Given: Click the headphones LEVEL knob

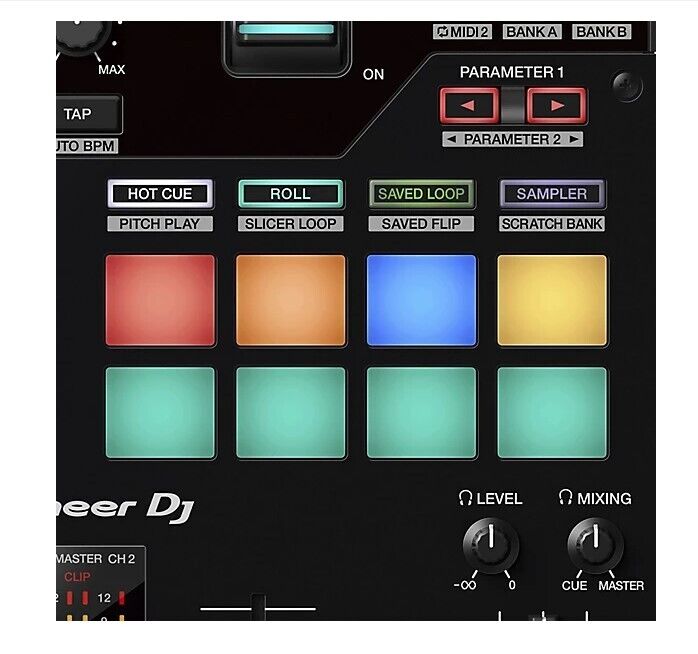Looking at the screenshot, I should [491, 545].
